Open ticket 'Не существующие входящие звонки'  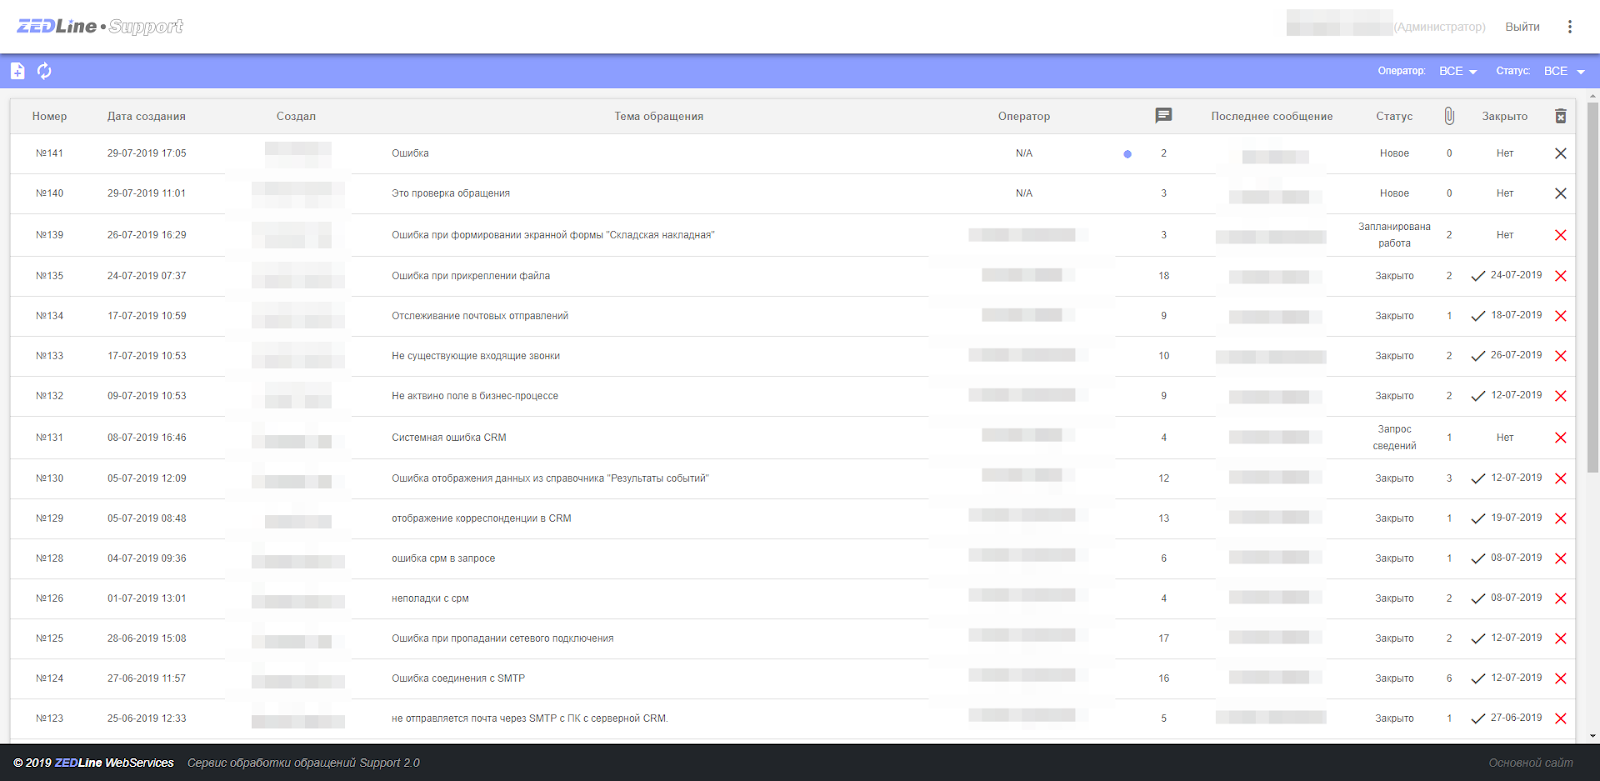pyautogui.click(x=476, y=356)
